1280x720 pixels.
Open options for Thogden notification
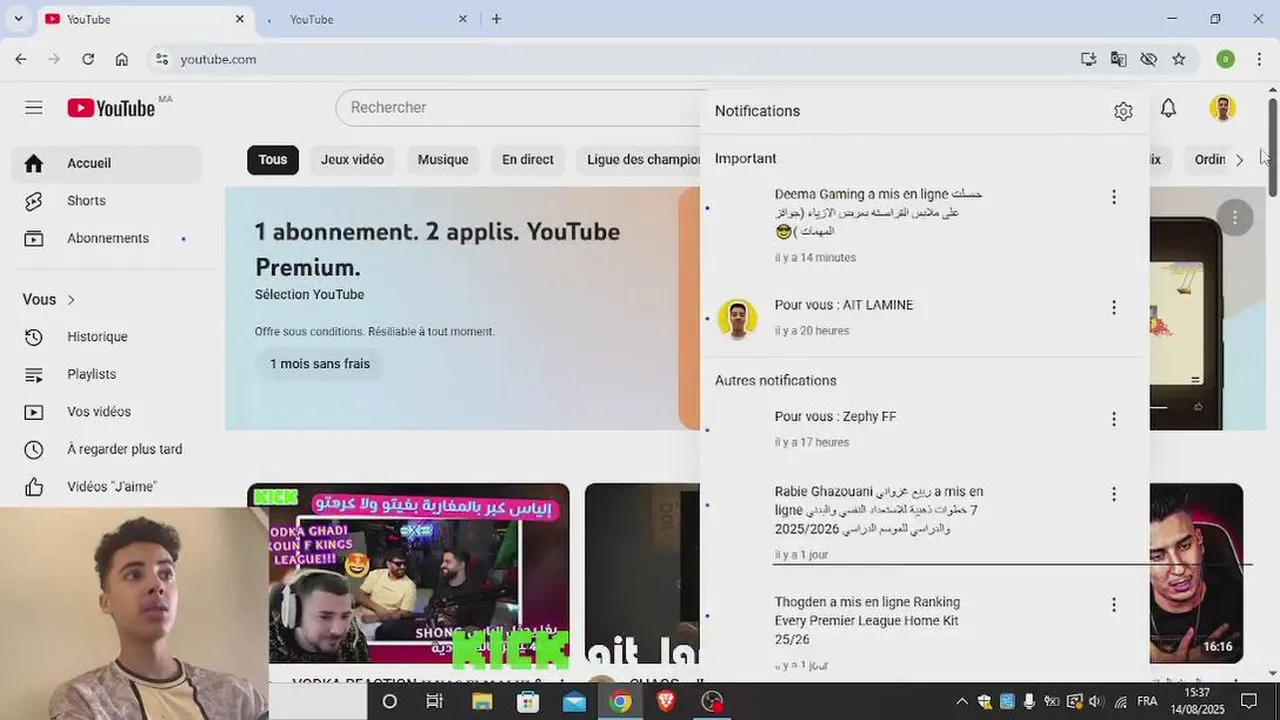(1114, 605)
